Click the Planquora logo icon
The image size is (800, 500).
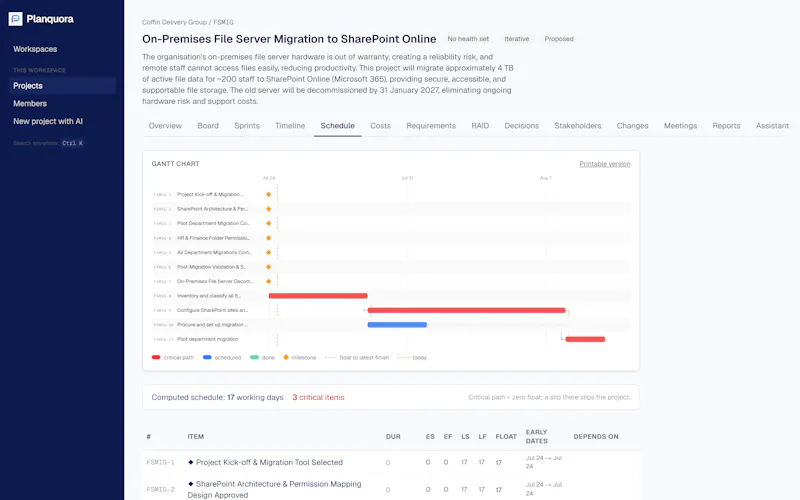tap(15, 19)
